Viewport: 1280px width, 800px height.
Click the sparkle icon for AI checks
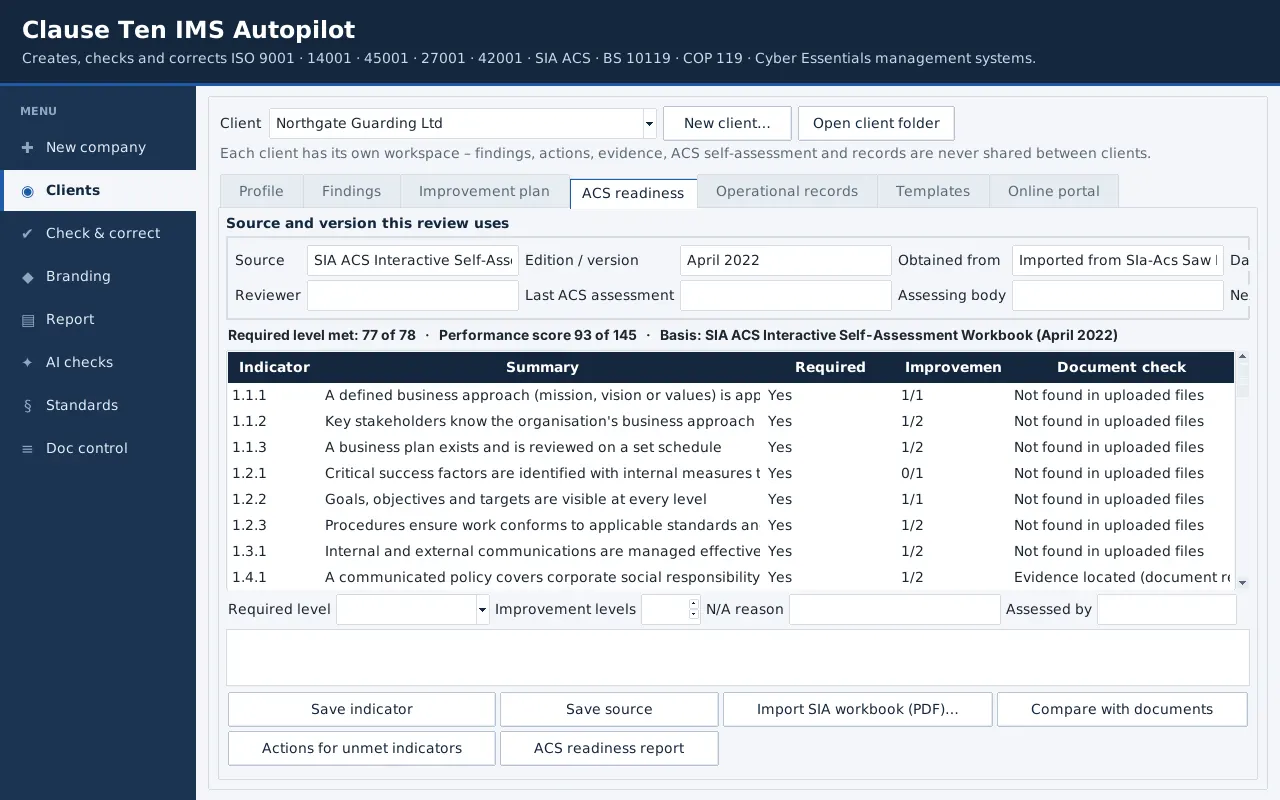coord(27,362)
